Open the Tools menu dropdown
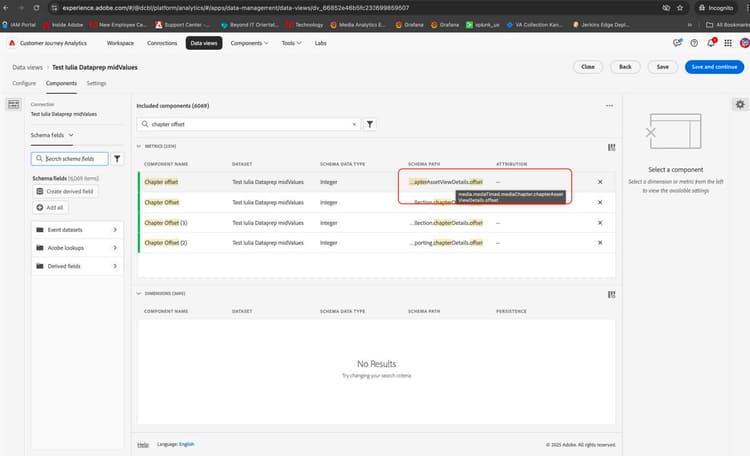The image size is (750, 456). point(291,43)
